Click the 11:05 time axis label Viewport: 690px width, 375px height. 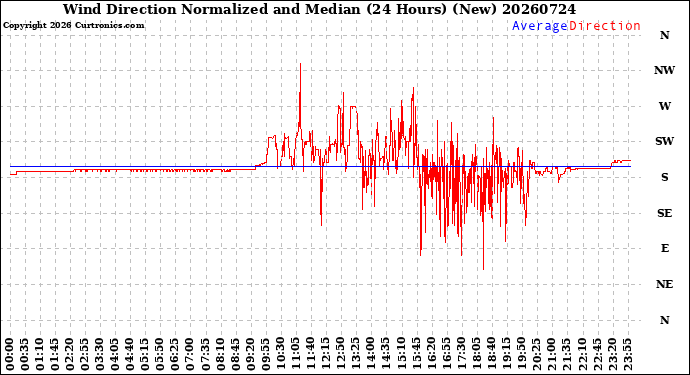(x=296, y=354)
